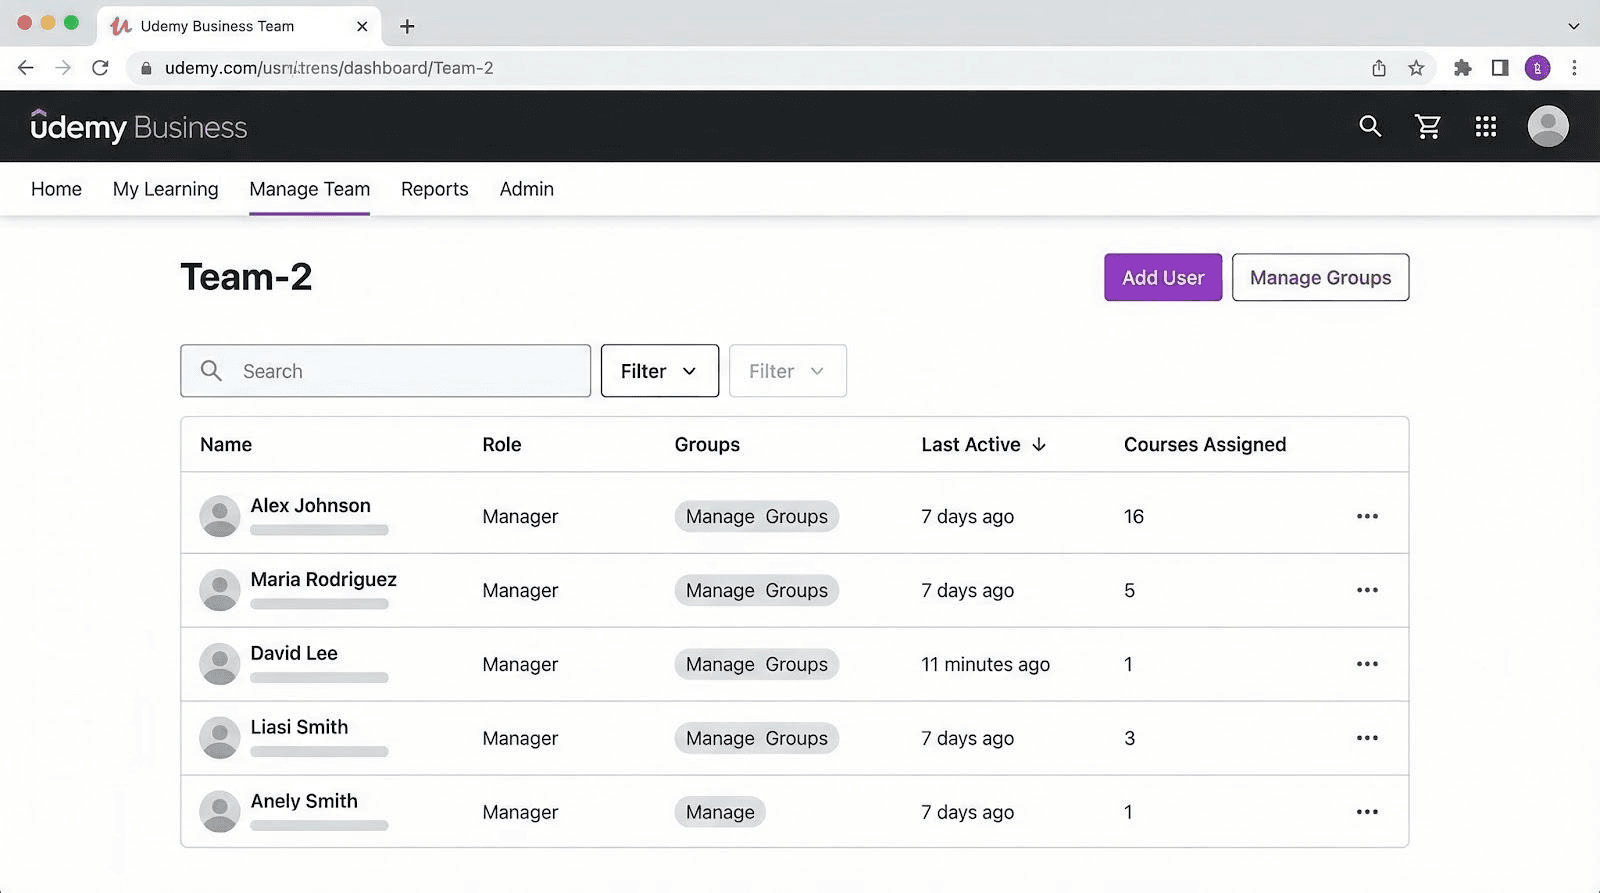
Task: Open more options for Anely Smith
Action: tap(1367, 812)
